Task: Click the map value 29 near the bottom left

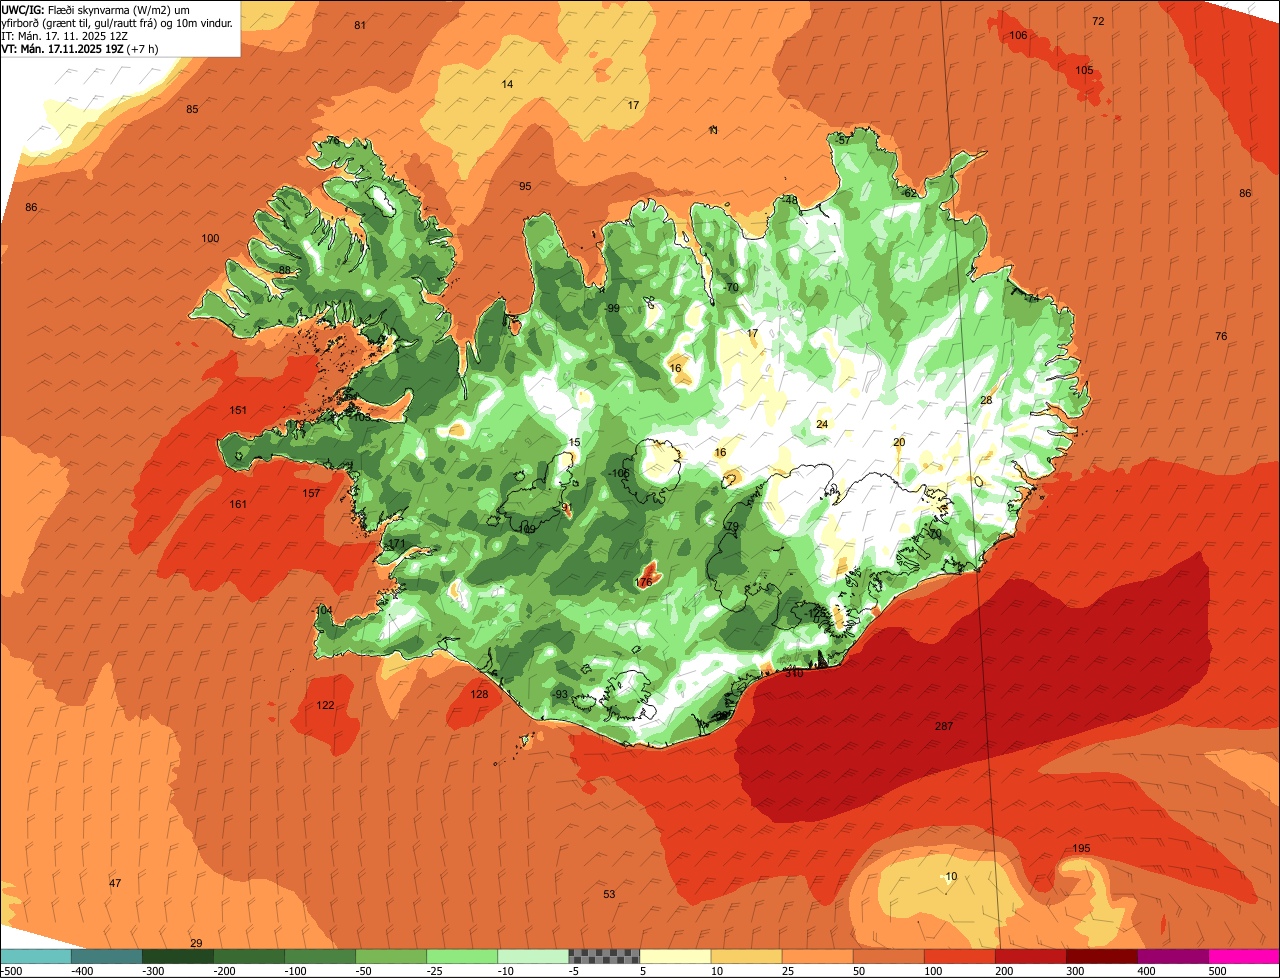Action: pos(196,943)
